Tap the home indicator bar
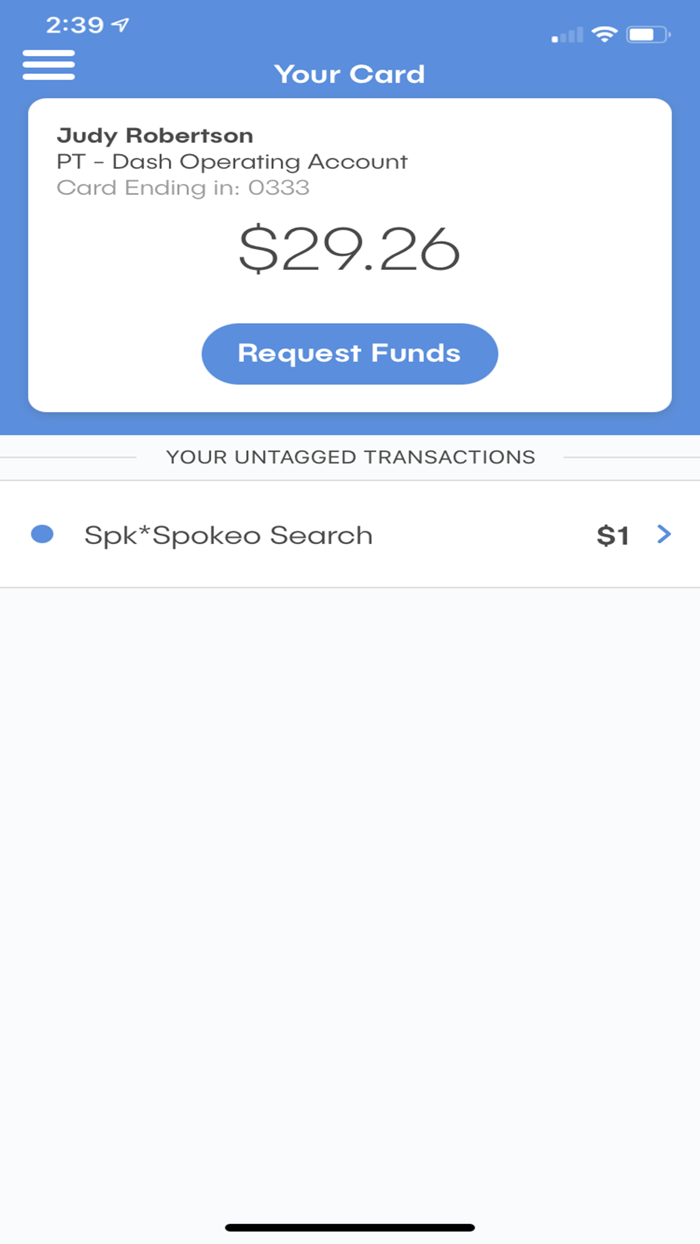 coord(349,1225)
